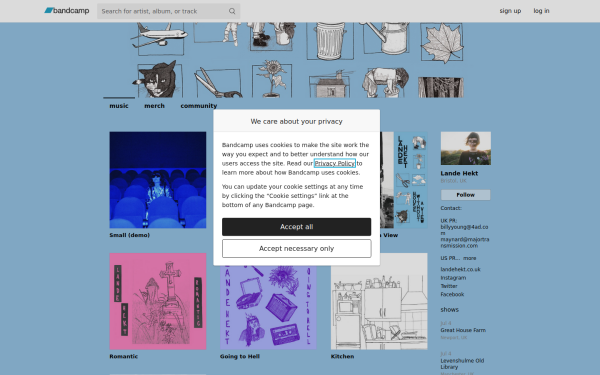
Task: Click the Accept all button
Action: pyautogui.click(x=297, y=227)
